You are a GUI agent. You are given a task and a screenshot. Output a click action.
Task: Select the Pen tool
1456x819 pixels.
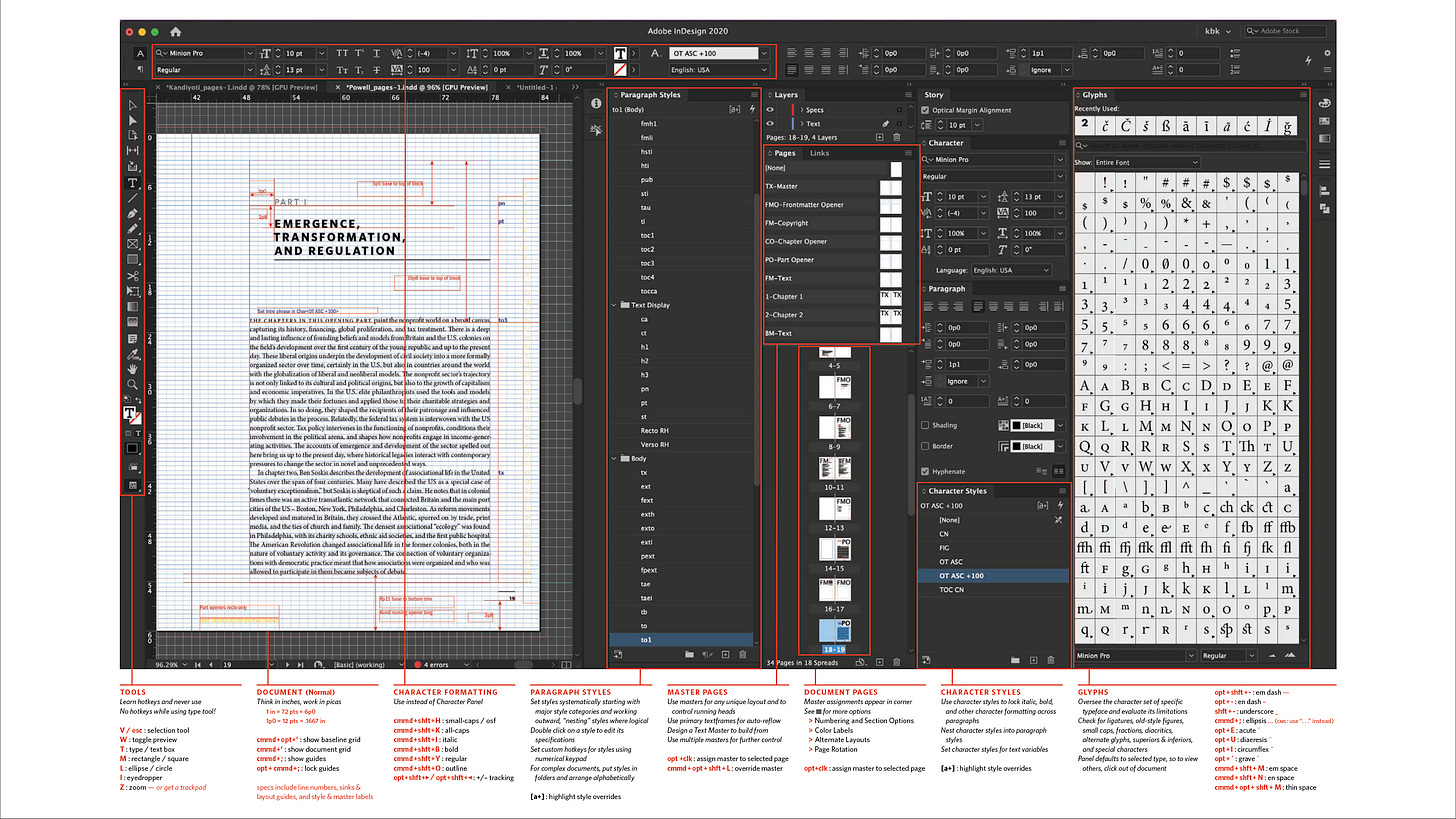click(x=132, y=214)
